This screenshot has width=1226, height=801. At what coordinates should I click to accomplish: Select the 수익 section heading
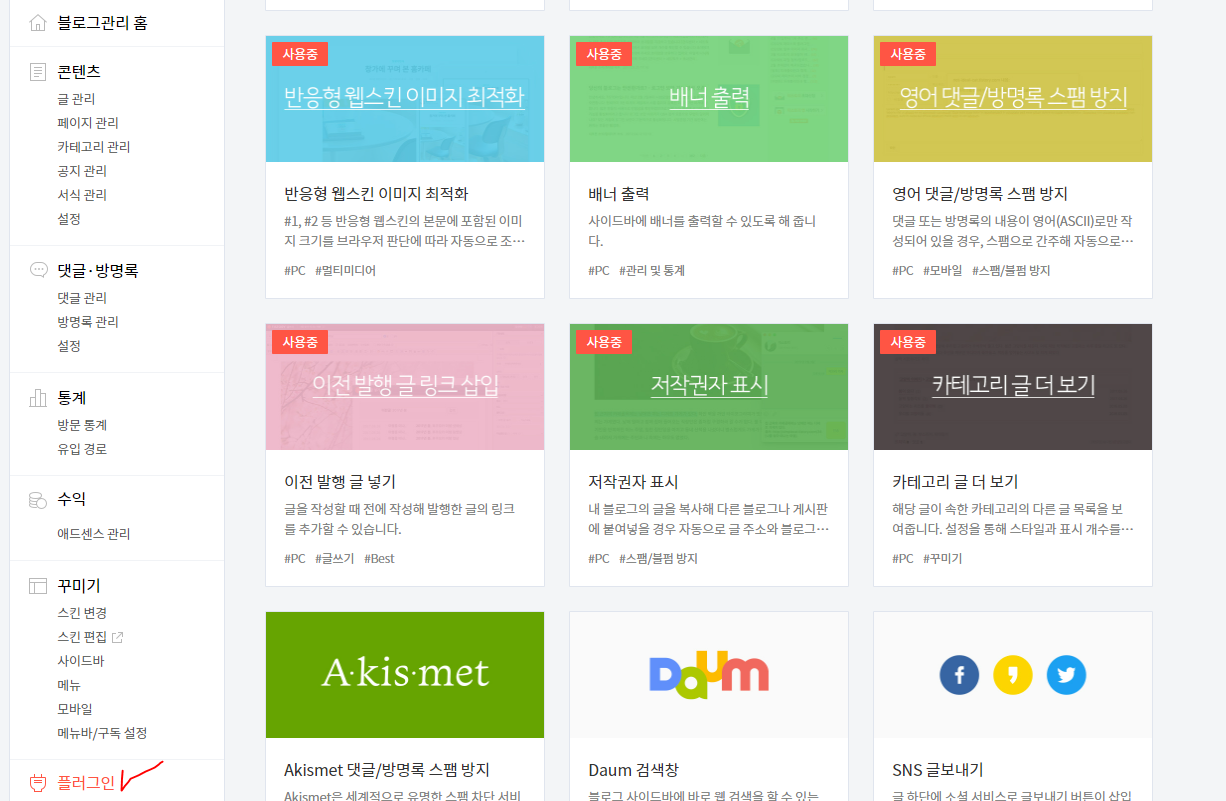71,499
